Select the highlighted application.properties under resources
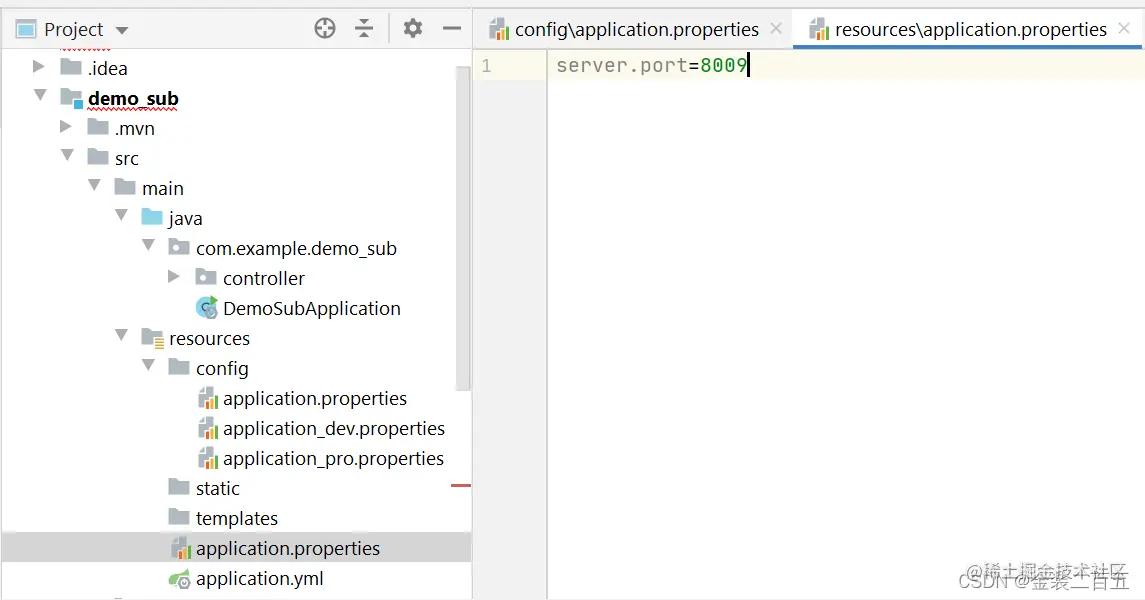This screenshot has height=600, width=1145. tap(288, 548)
